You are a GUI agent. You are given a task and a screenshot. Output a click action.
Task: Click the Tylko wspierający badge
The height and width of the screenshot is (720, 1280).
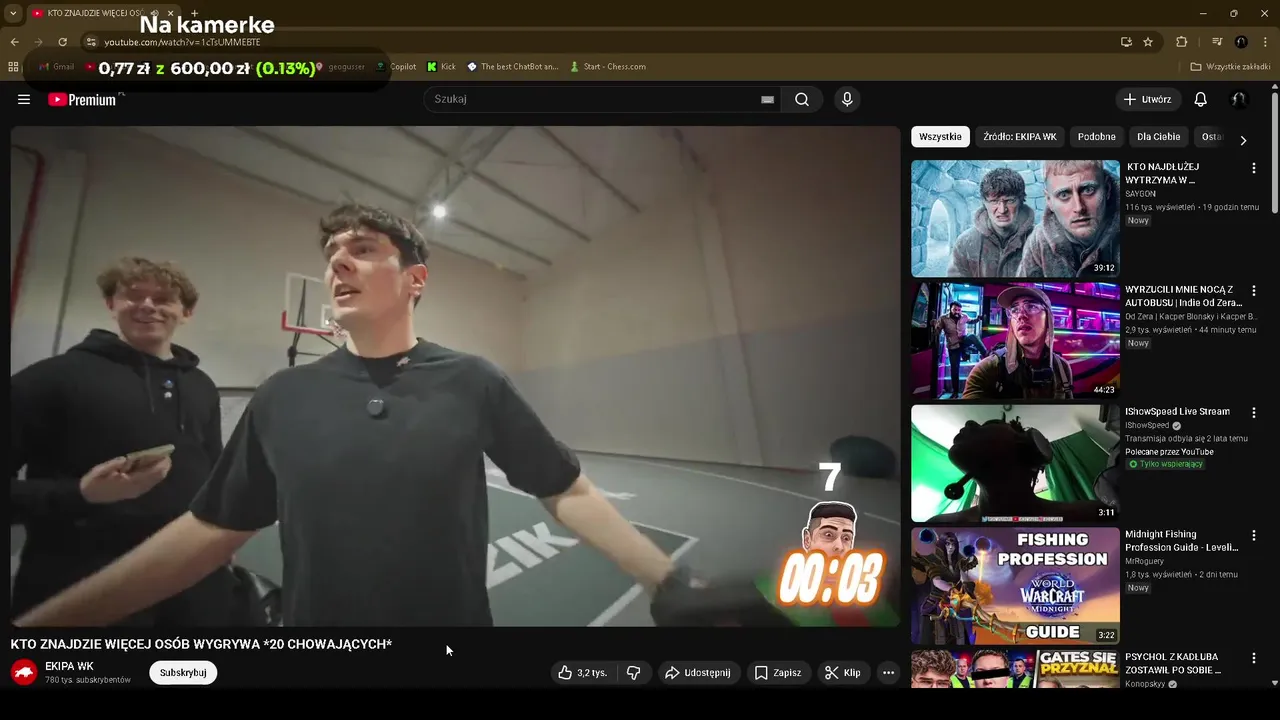pyautogui.click(x=1166, y=464)
